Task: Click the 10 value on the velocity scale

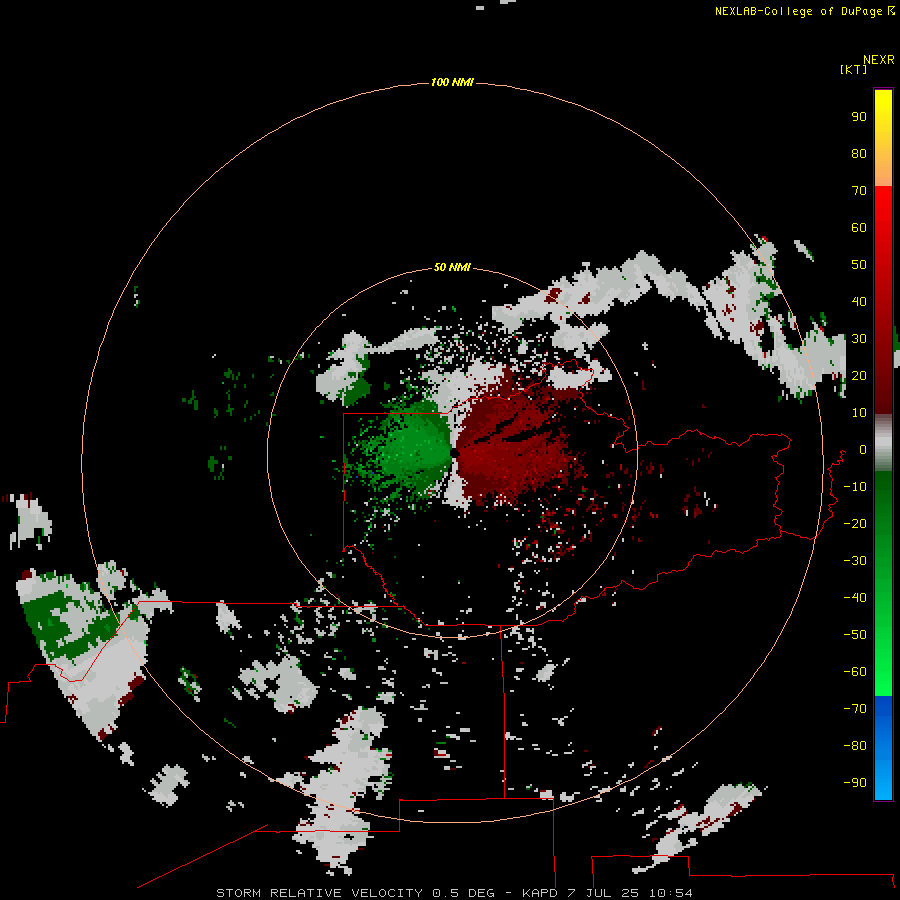Action: point(859,413)
